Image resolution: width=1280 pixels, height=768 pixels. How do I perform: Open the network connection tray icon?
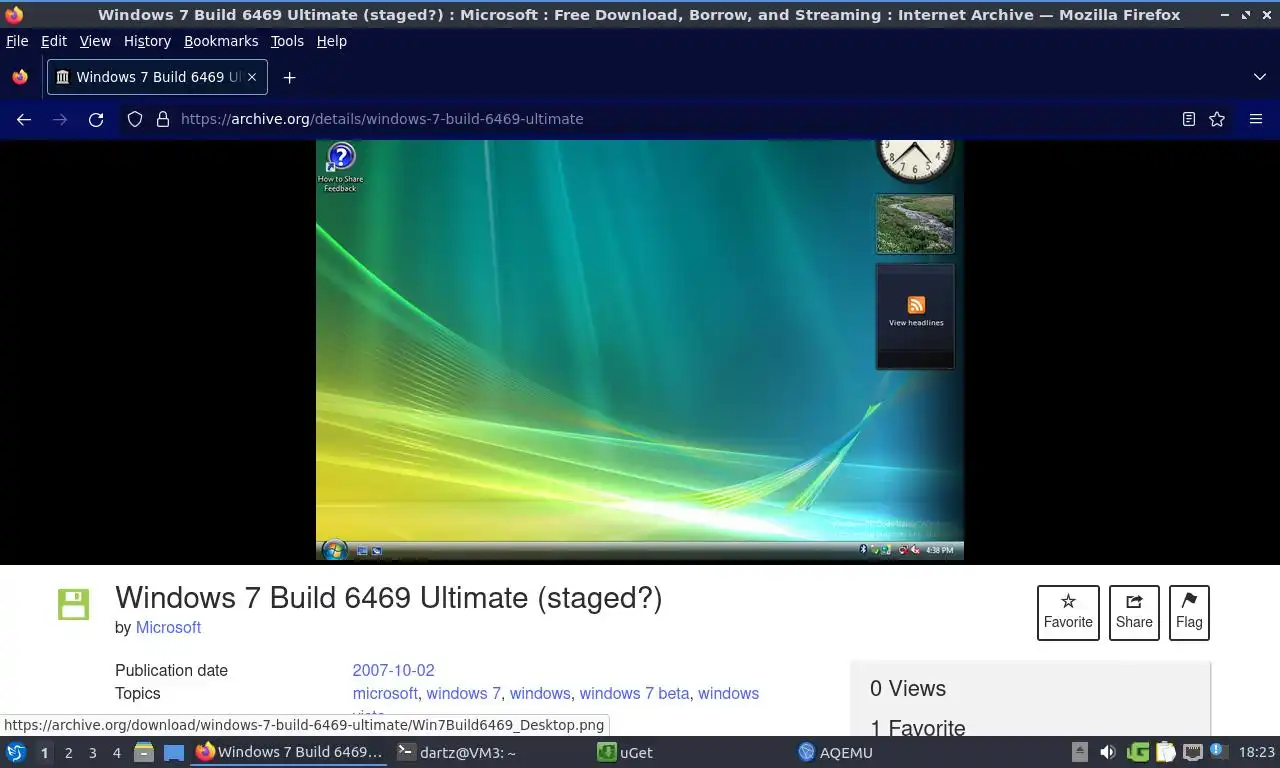point(1192,752)
